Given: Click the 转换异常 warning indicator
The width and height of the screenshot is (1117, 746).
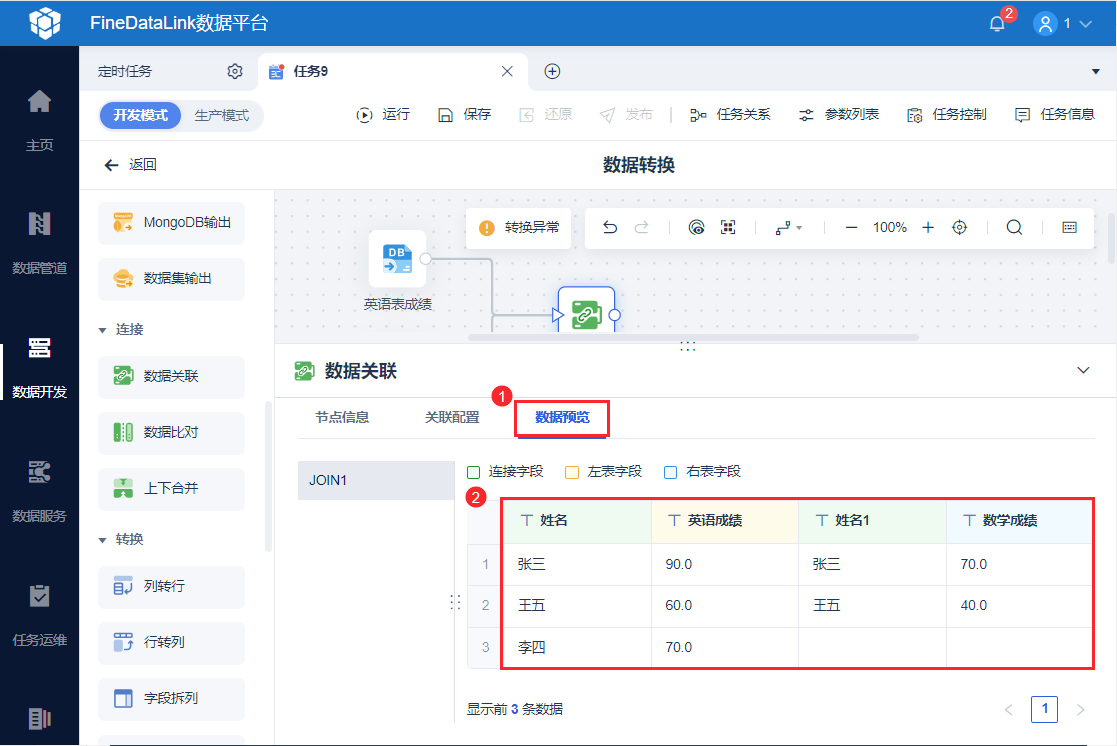Looking at the screenshot, I should tap(519, 227).
